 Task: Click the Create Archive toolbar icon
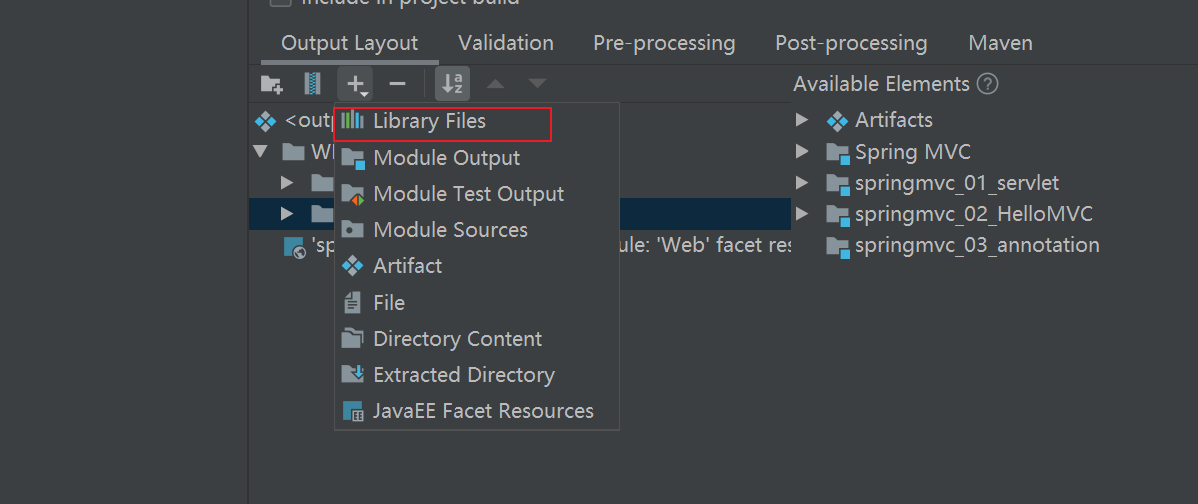pyautogui.click(x=312, y=83)
